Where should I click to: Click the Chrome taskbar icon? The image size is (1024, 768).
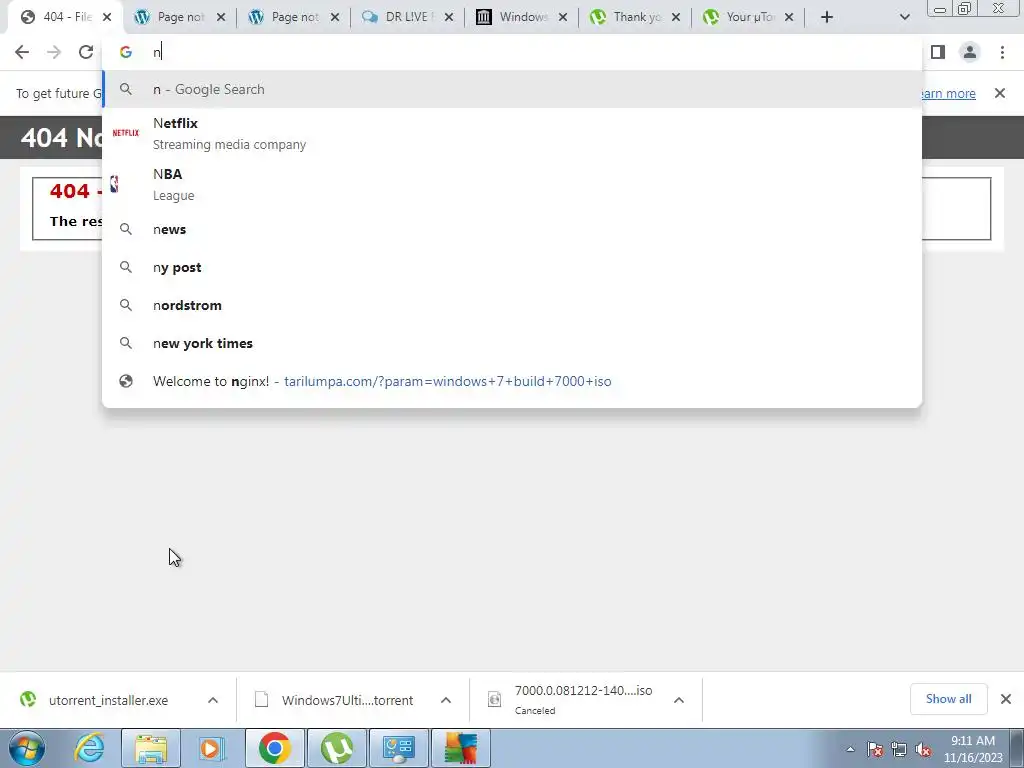point(274,748)
